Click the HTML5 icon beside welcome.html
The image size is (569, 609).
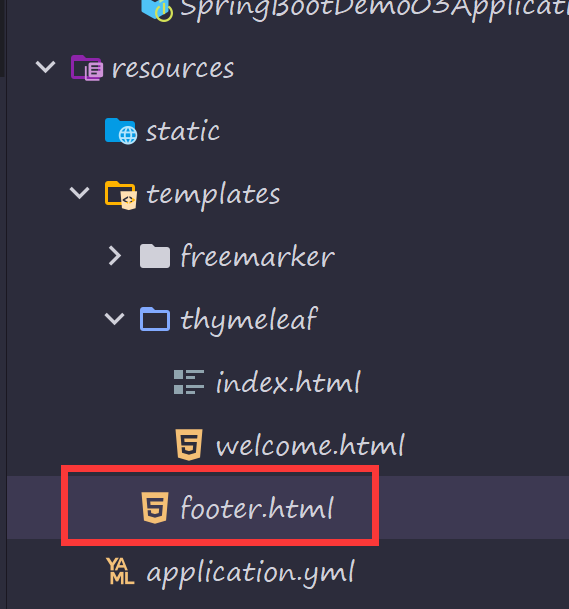tap(189, 445)
